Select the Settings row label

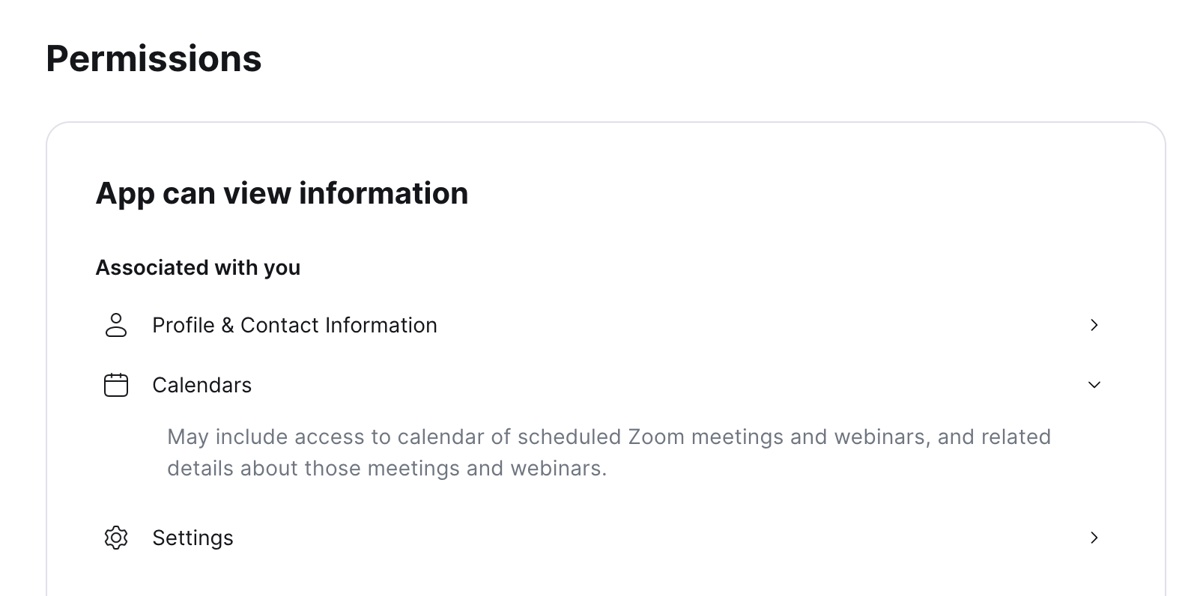[193, 538]
